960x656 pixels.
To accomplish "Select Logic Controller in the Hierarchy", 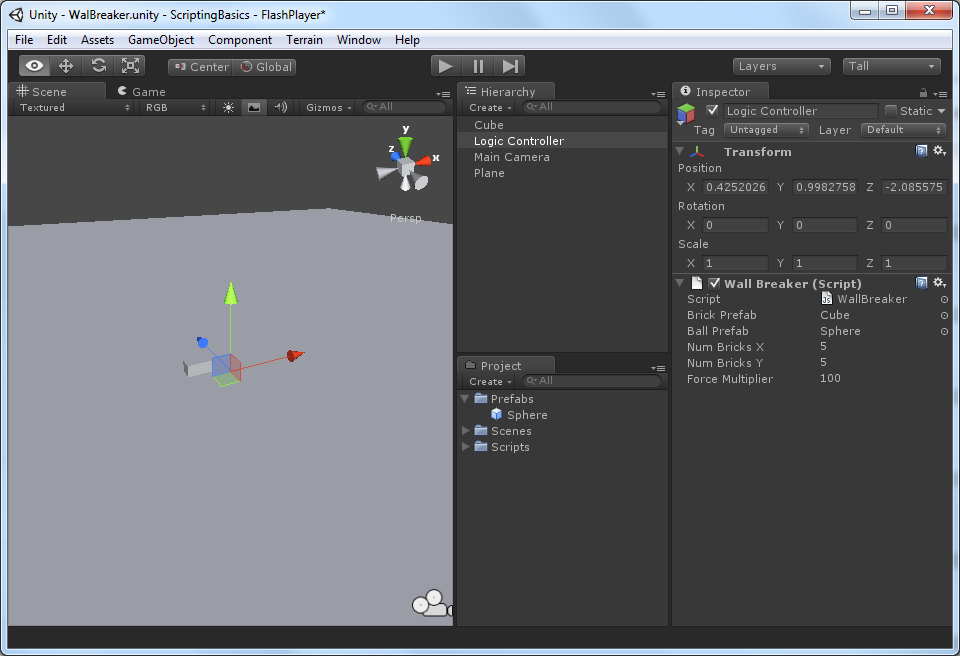I will [562, 141].
